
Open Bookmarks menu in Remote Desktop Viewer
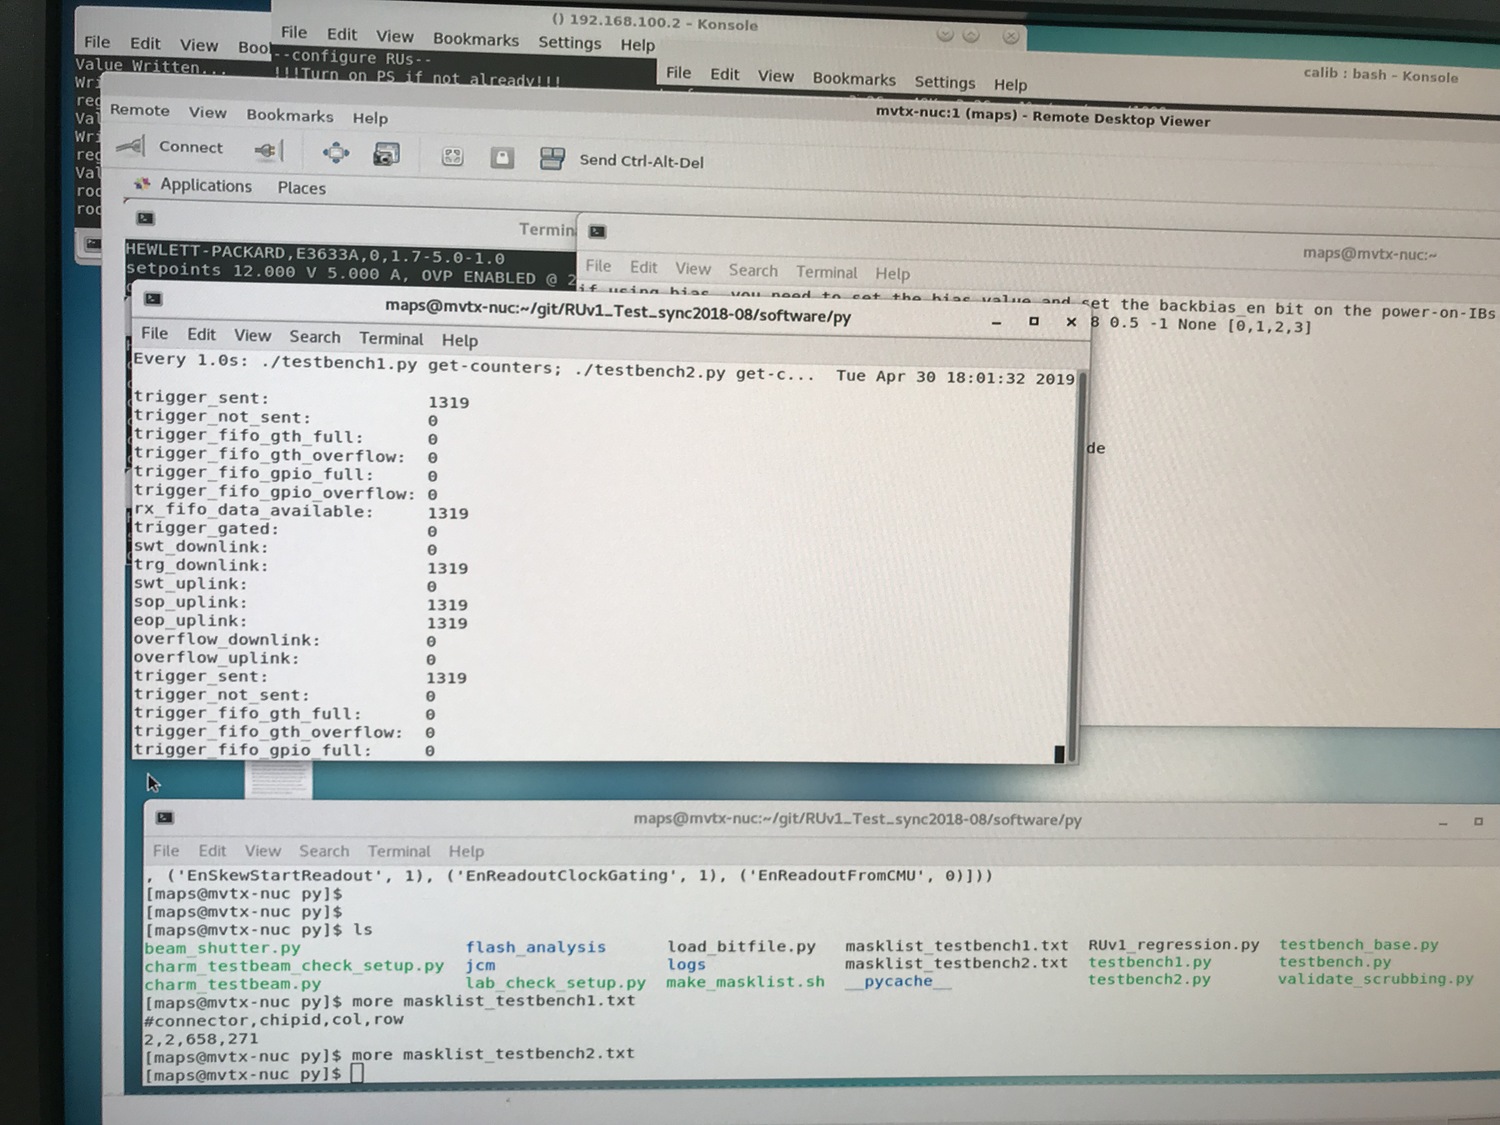pyautogui.click(x=290, y=115)
